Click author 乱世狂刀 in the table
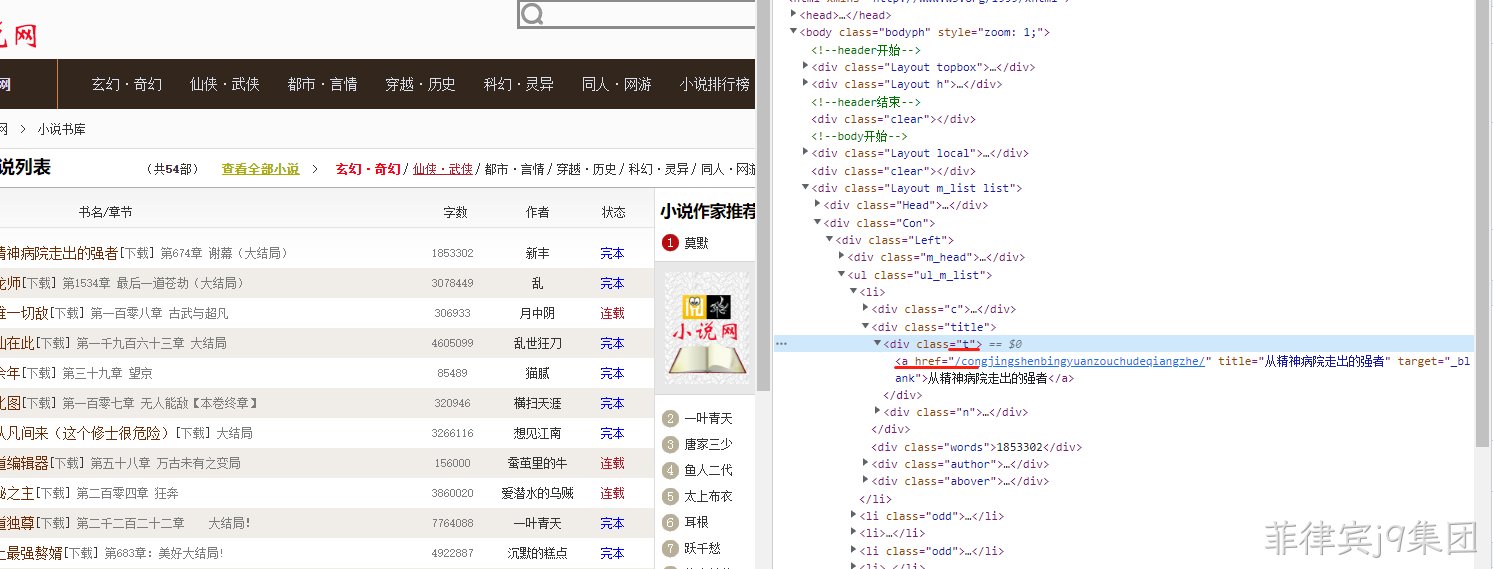Image resolution: width=1493 pixels, height=569 pixels. point(537,343)
